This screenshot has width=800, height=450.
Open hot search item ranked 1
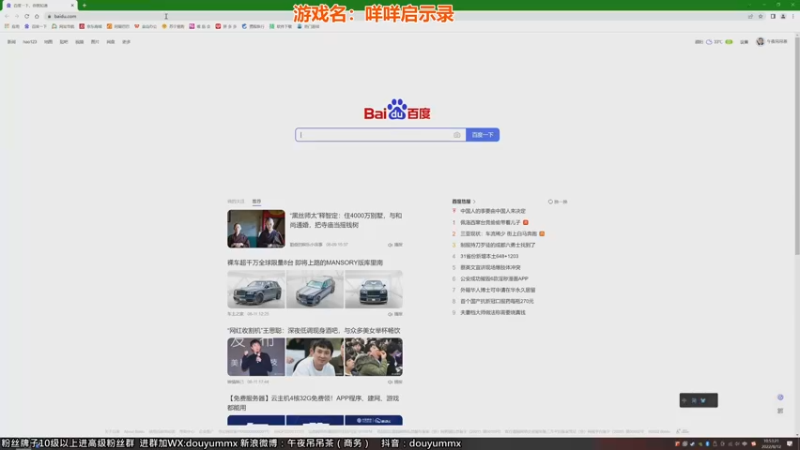[490, 222]
